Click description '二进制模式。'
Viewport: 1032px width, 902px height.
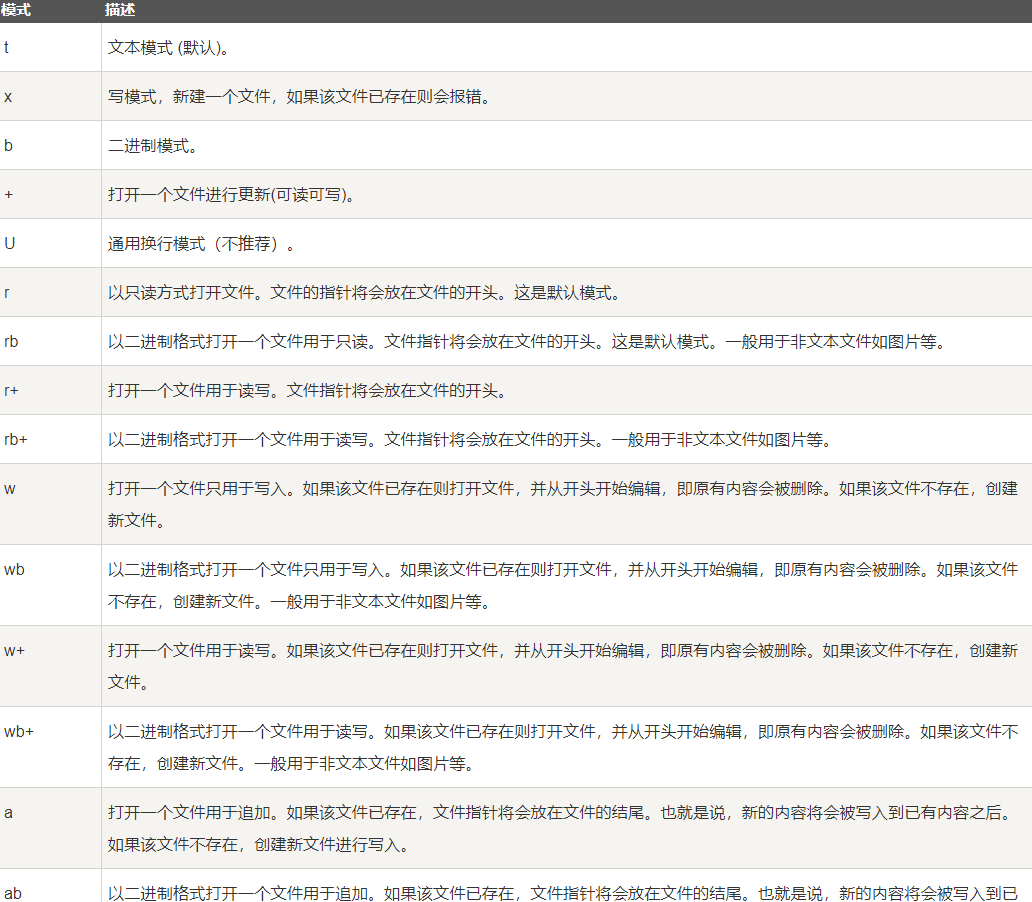[x=153, y=146]
